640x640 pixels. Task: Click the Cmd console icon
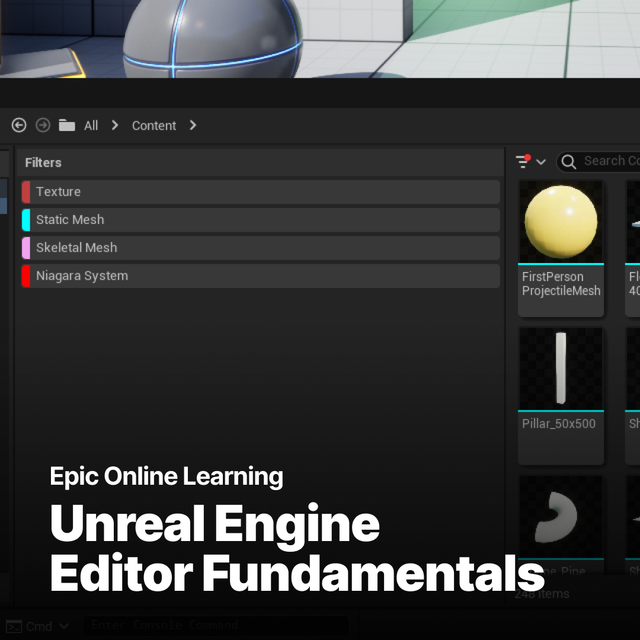[13, 626]
